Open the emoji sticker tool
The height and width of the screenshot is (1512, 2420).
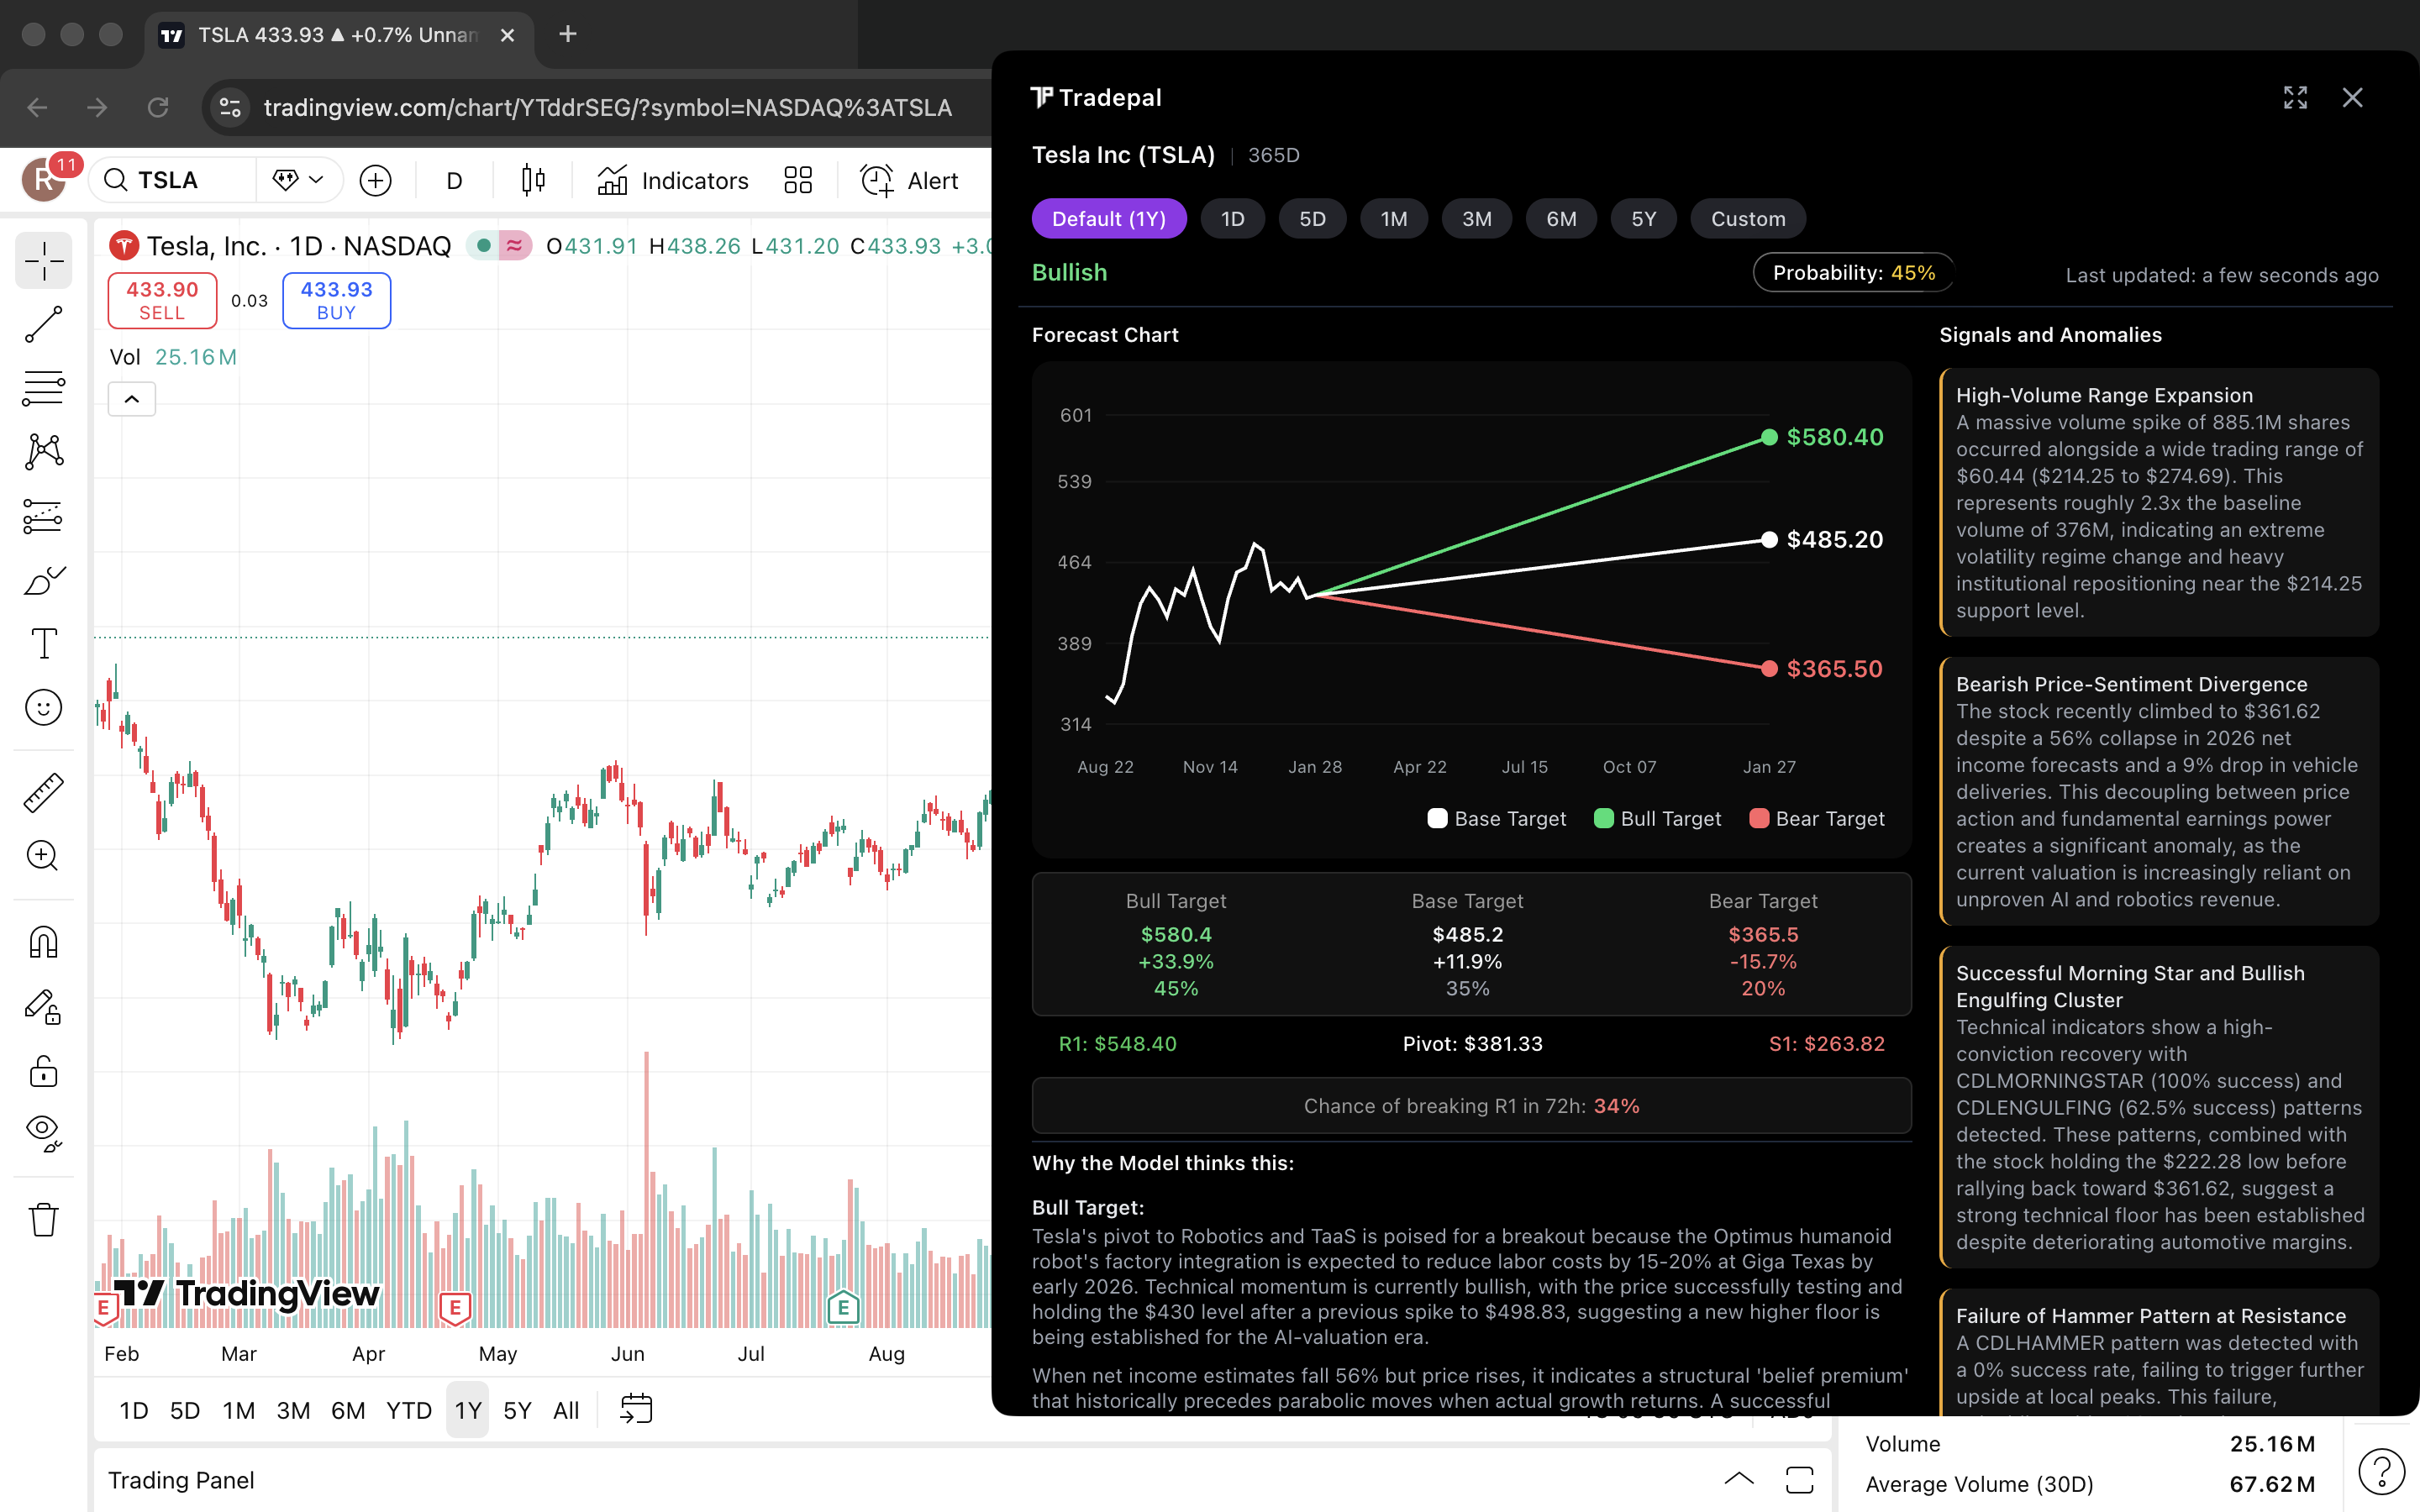pyautogui.click(x=43, y=707)
